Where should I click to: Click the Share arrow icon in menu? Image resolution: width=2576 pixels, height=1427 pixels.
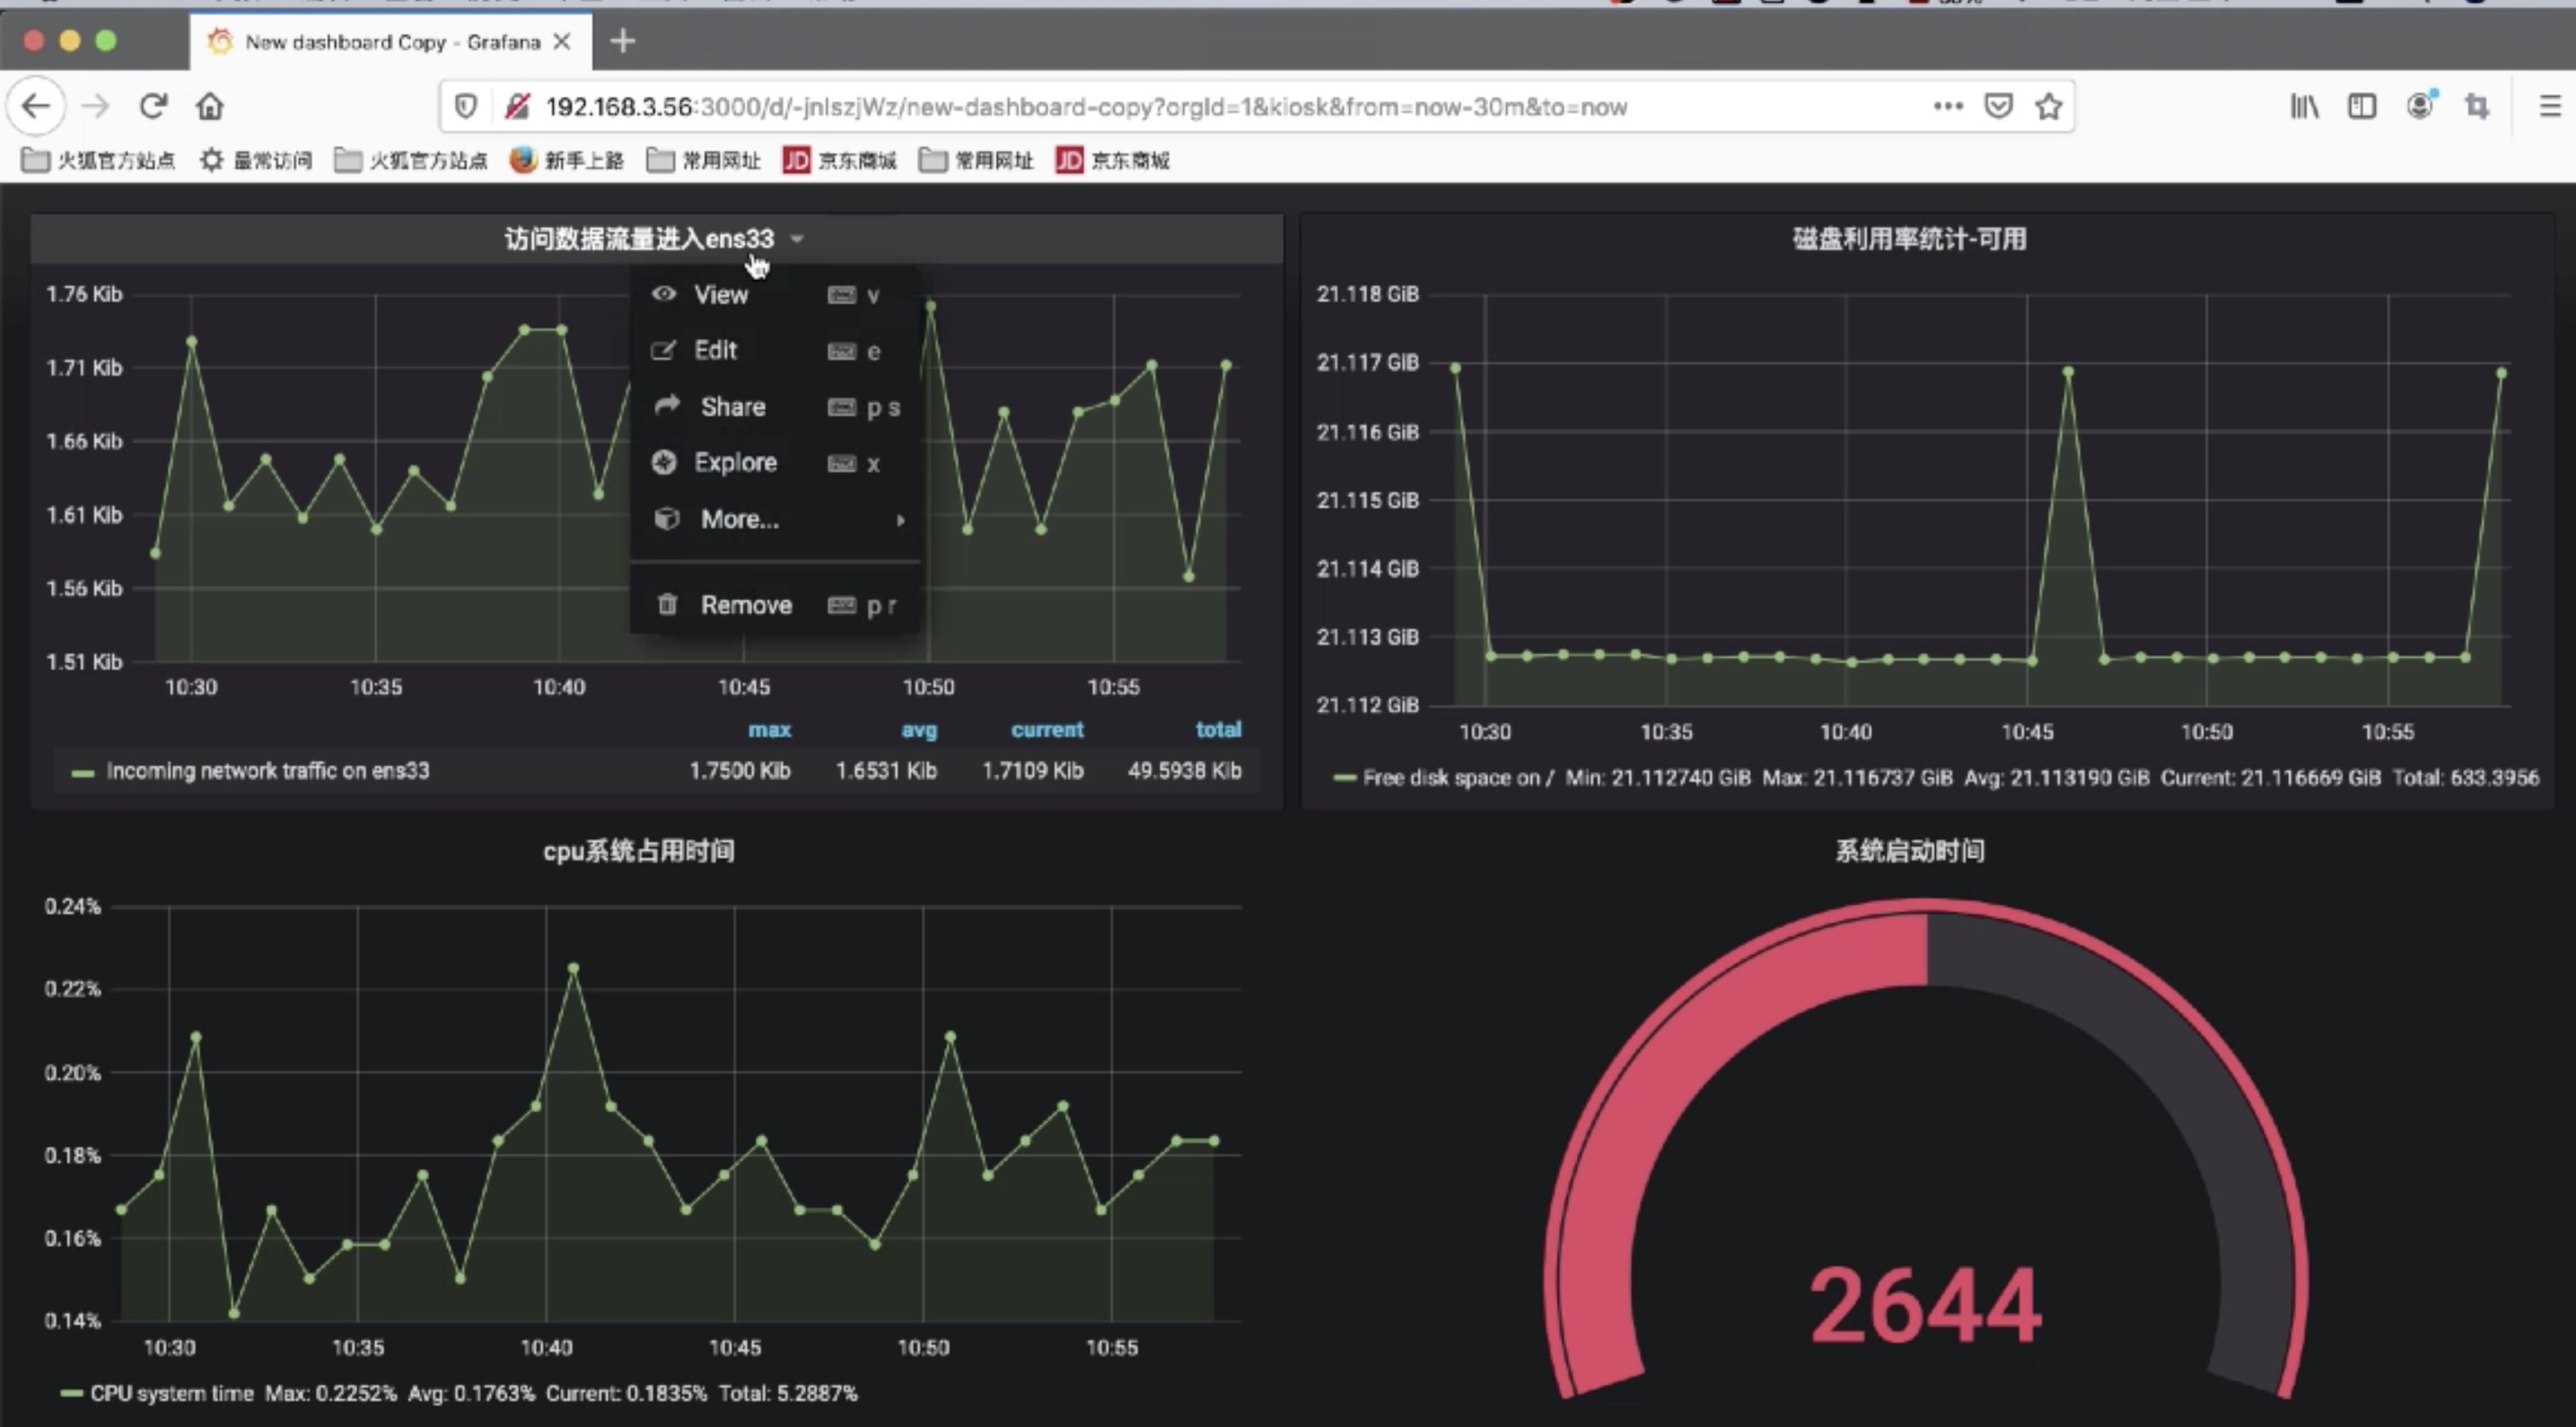tap(667, 406)
